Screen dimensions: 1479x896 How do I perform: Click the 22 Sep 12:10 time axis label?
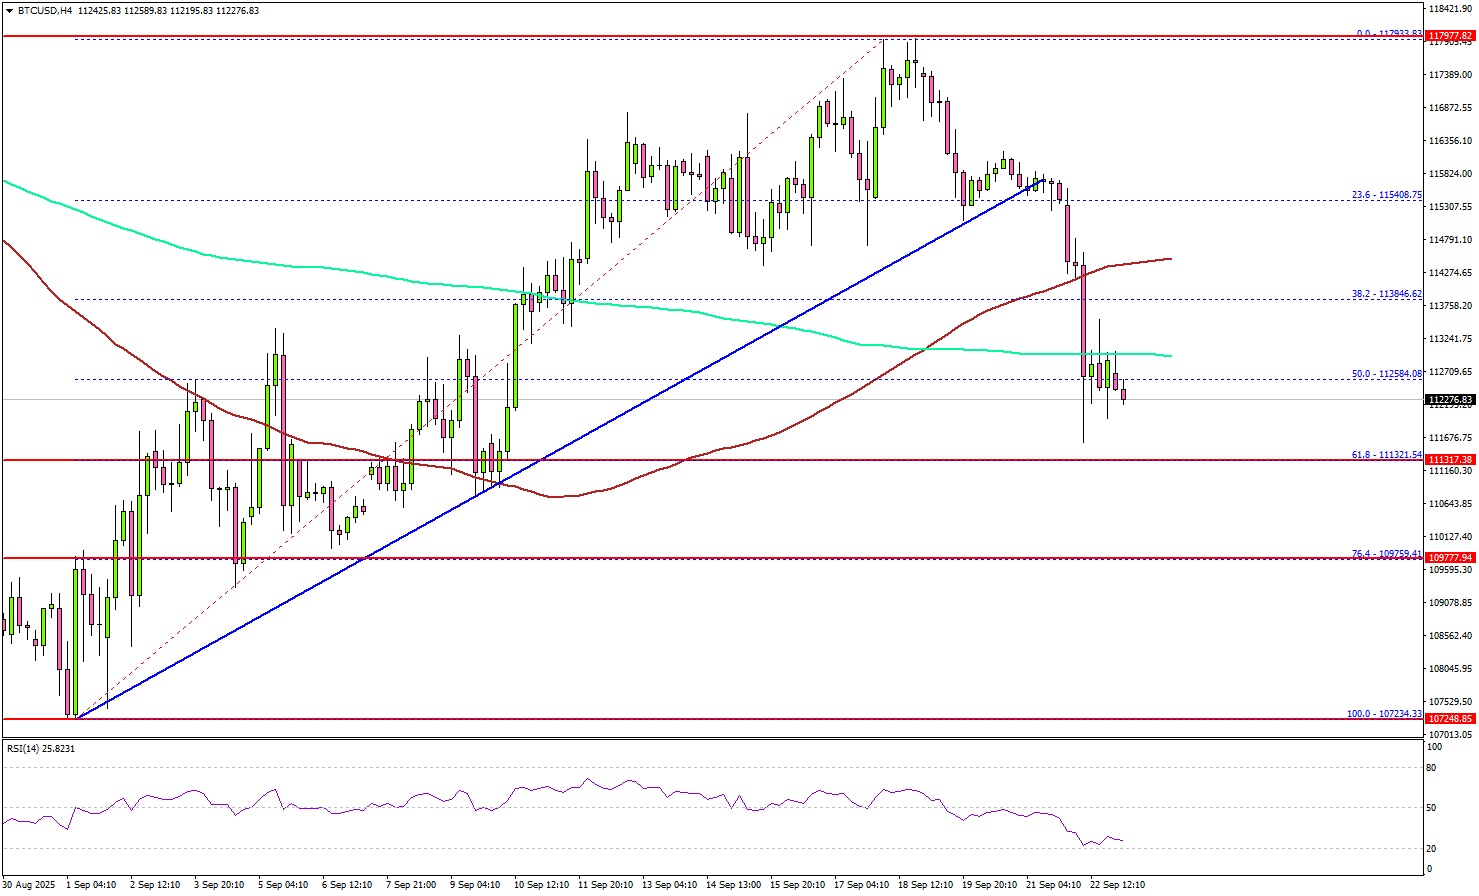(1116, 885)
